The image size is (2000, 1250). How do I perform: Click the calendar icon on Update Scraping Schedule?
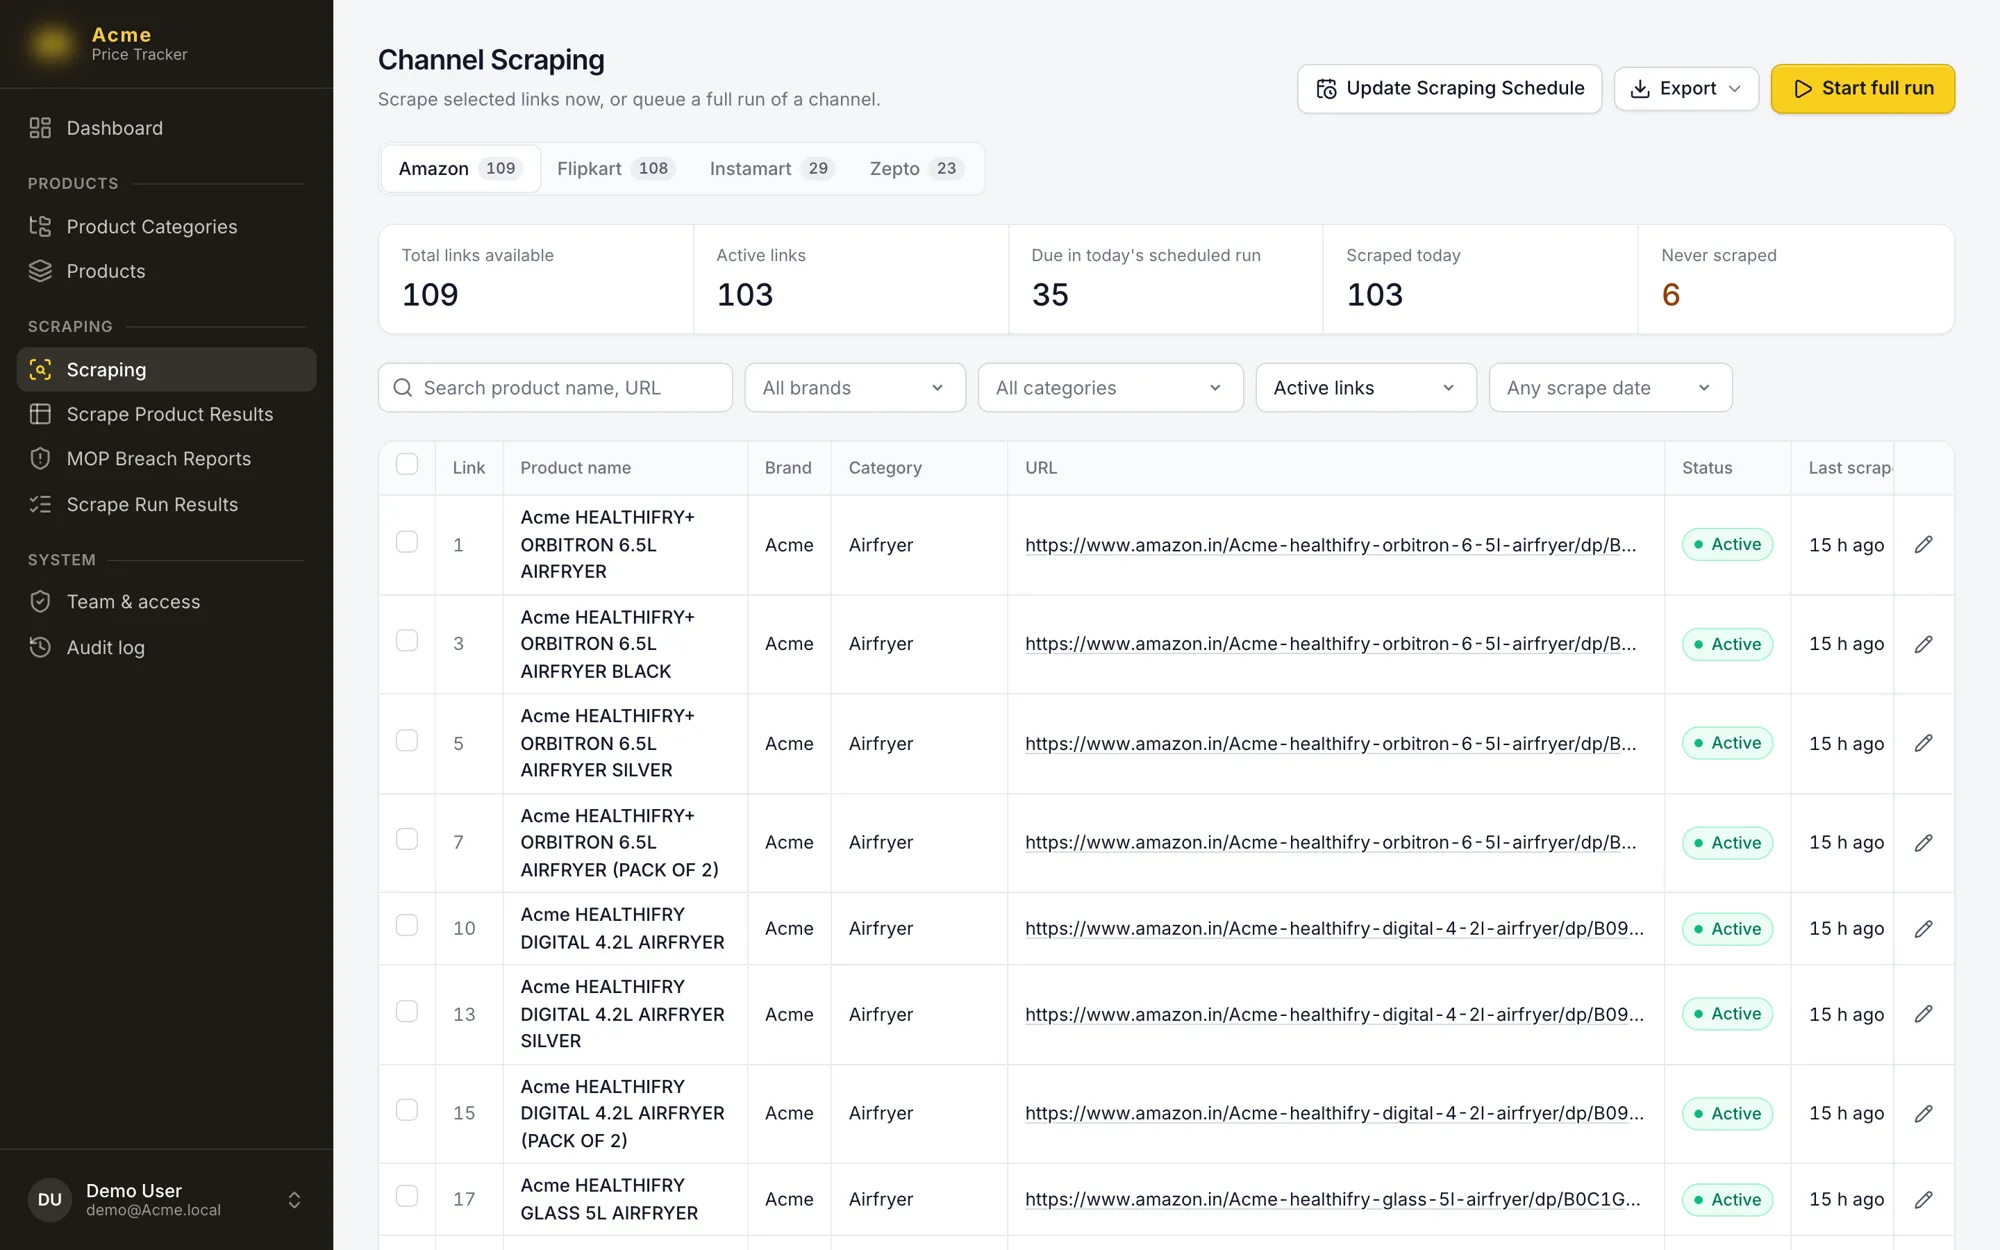point(1326,89)
